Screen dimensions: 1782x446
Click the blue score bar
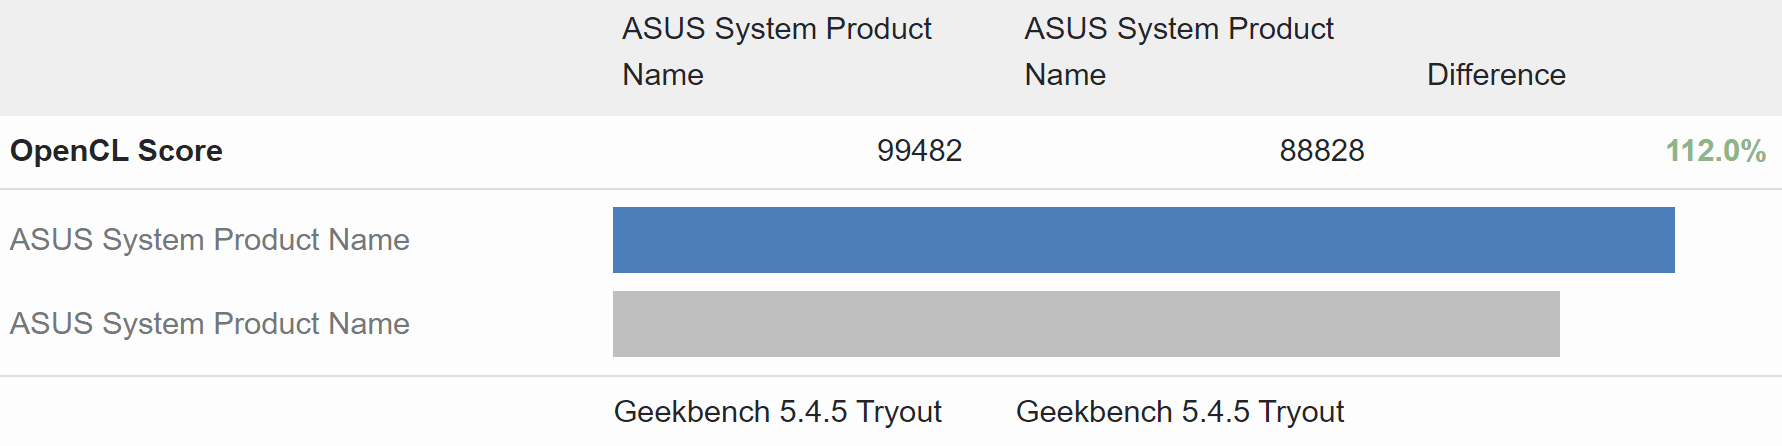coord(1144,240)
